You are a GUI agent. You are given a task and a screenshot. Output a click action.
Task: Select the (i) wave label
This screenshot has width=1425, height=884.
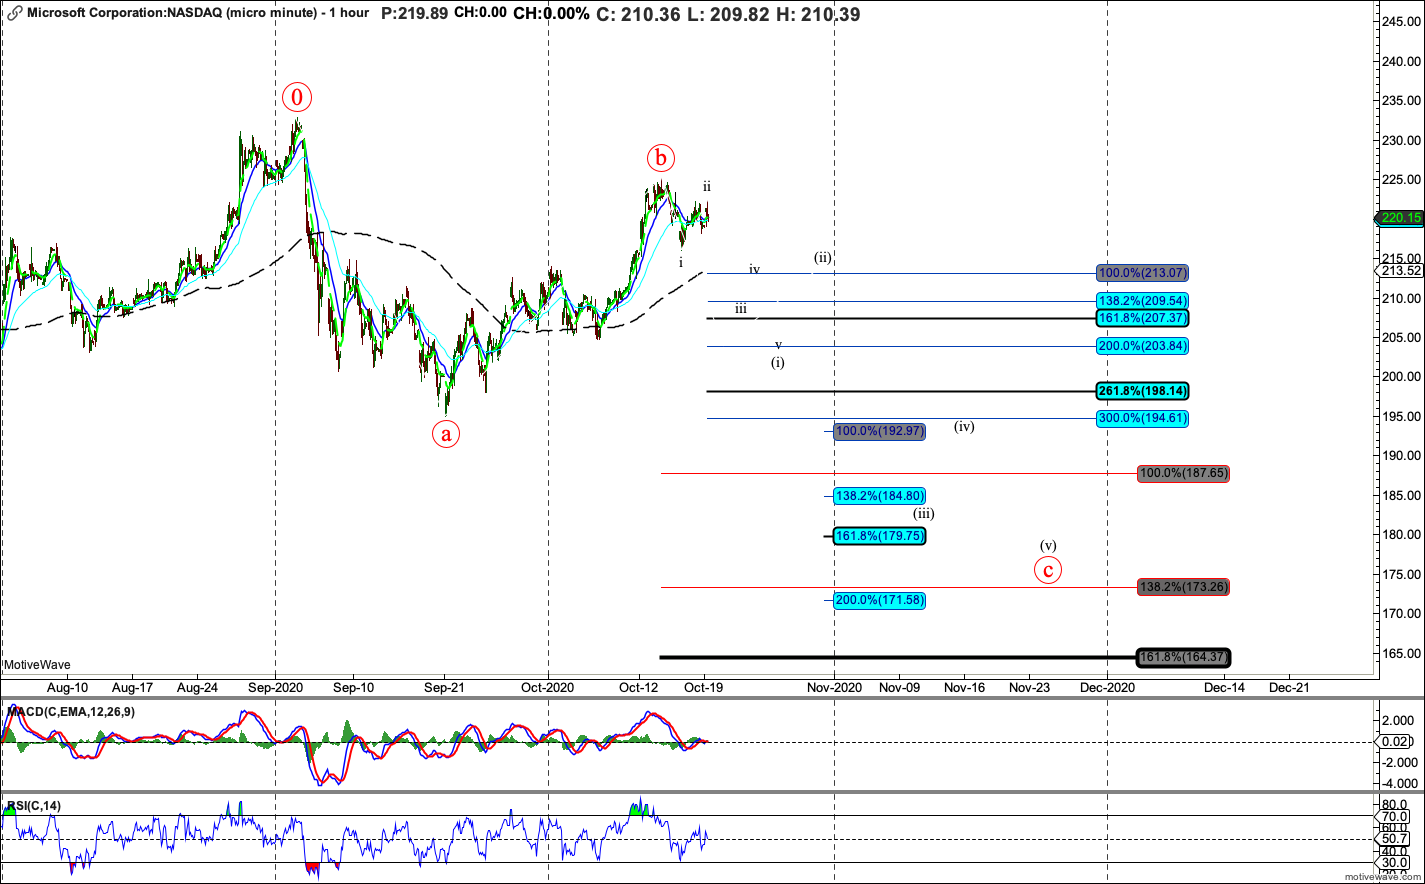click(x=777, y=362)
